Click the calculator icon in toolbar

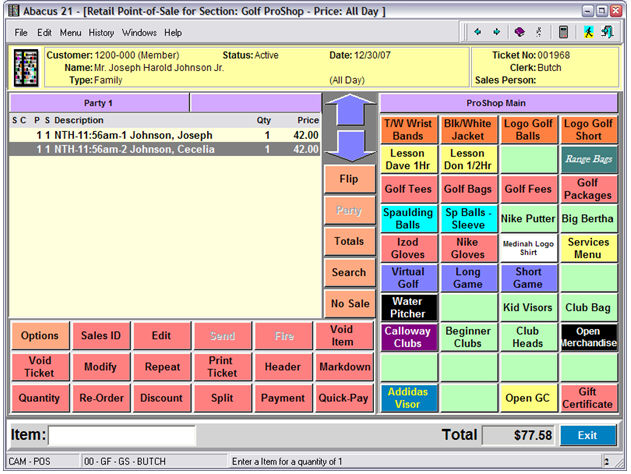[564, 32]
